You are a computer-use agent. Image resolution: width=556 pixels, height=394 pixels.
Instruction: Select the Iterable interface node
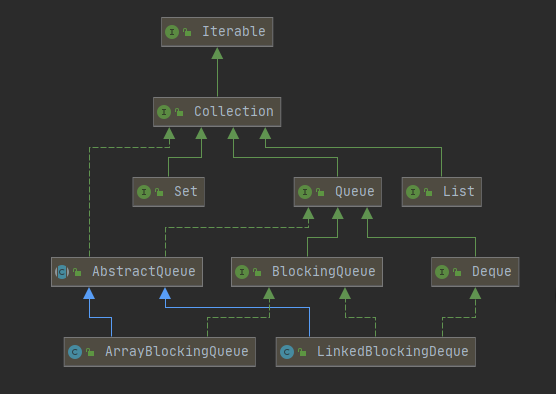pos(217,32)
